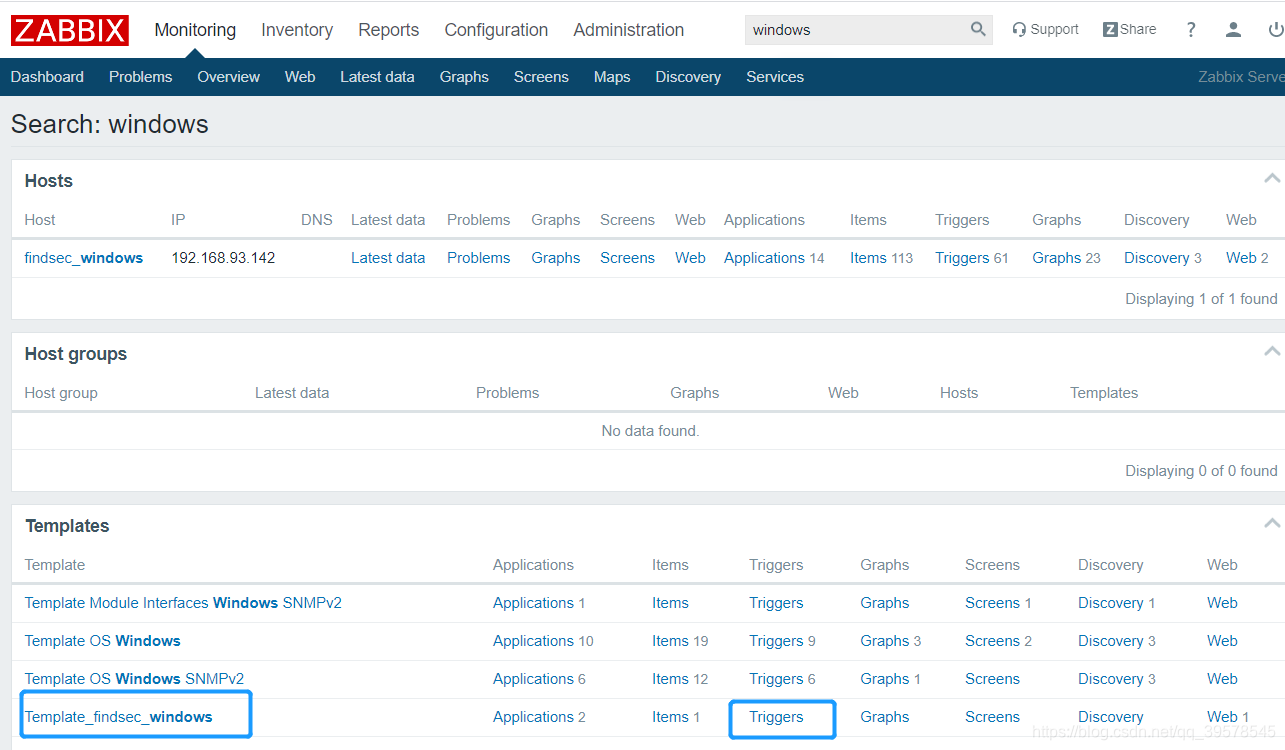This screenshot has width=1285, height=750.
Task: Open Screens link for findsec_windows host
Action: click(x=627, y=258)
